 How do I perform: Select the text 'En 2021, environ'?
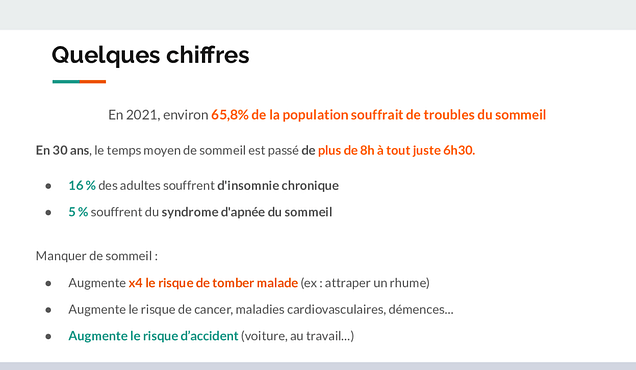(x=158, y=115)
